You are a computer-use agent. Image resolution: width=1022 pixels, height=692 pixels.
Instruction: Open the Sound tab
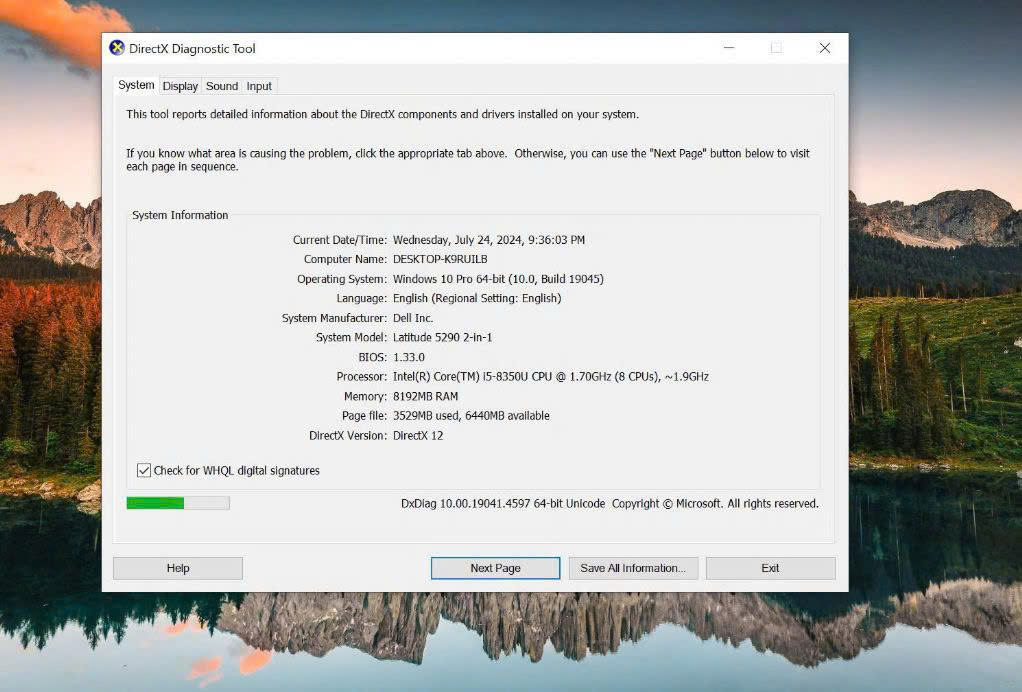tap(222, 86)
